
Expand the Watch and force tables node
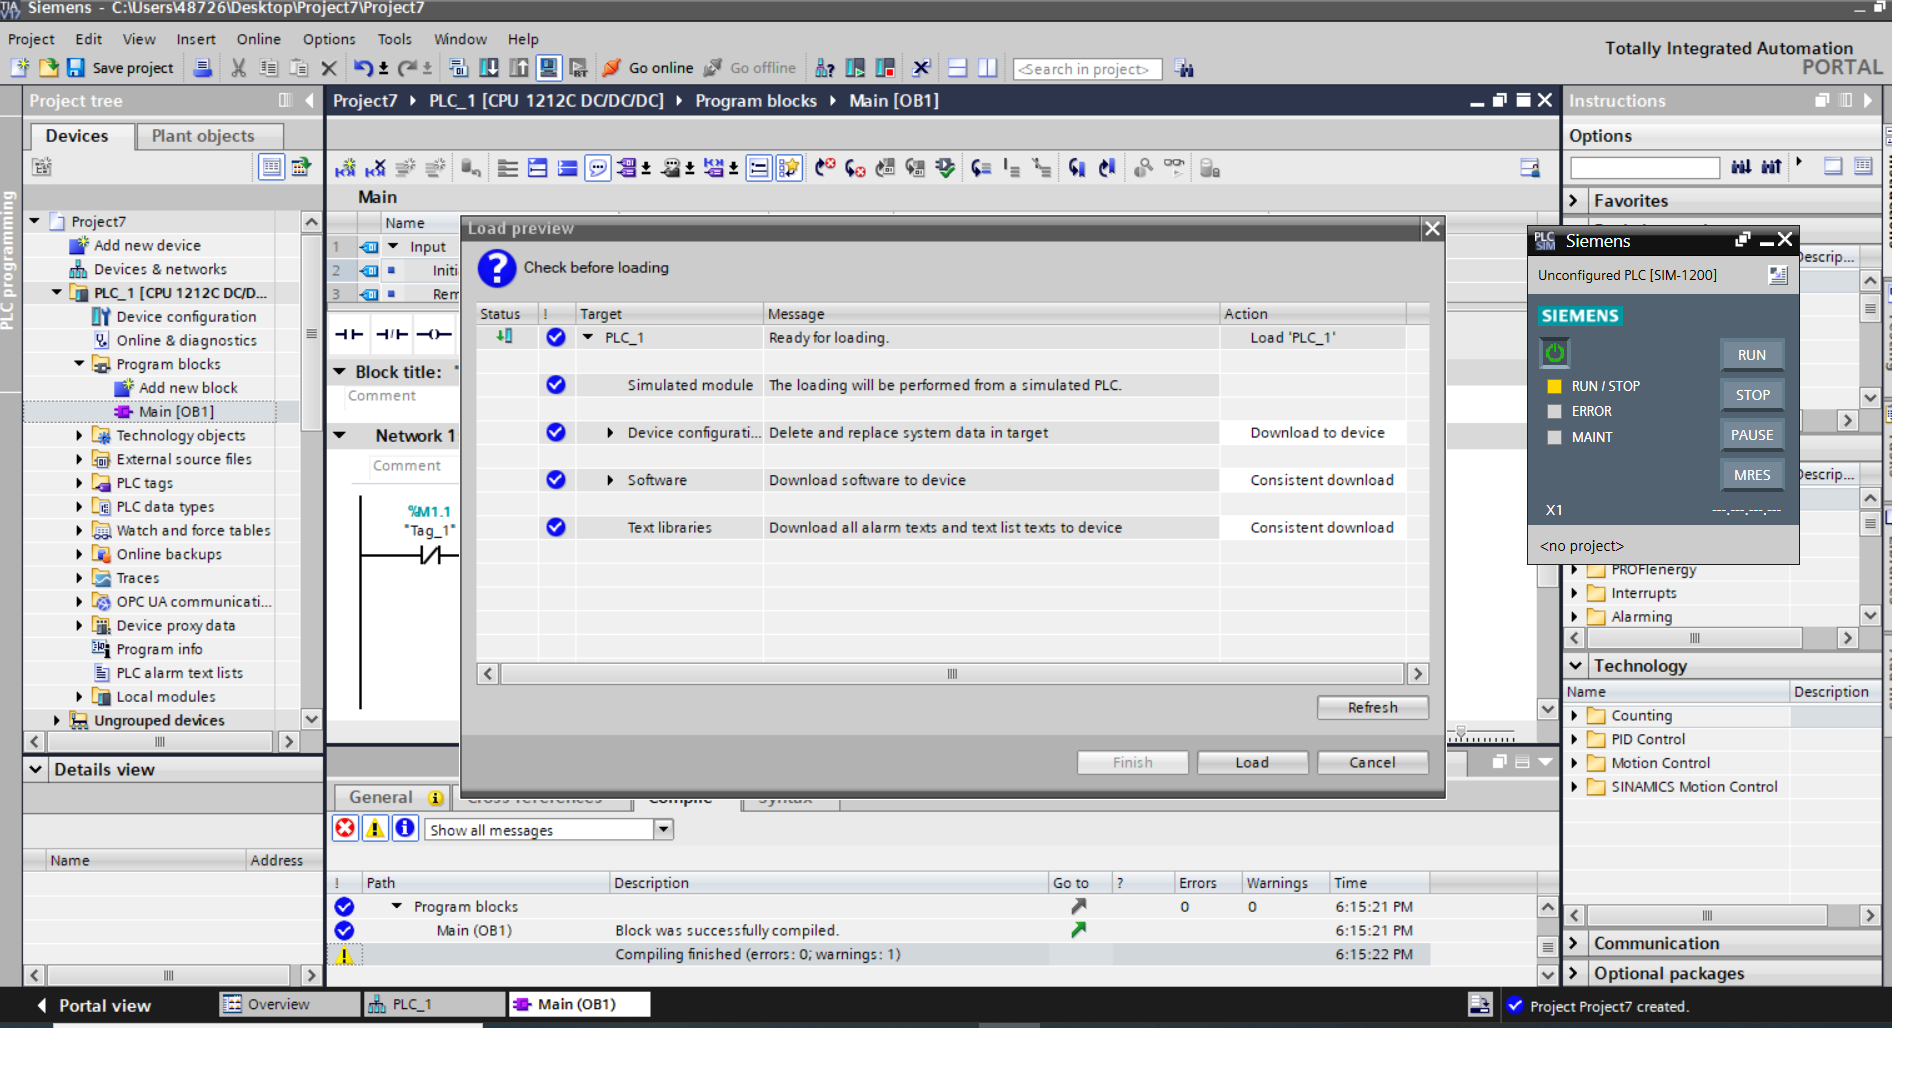point(79,531)
